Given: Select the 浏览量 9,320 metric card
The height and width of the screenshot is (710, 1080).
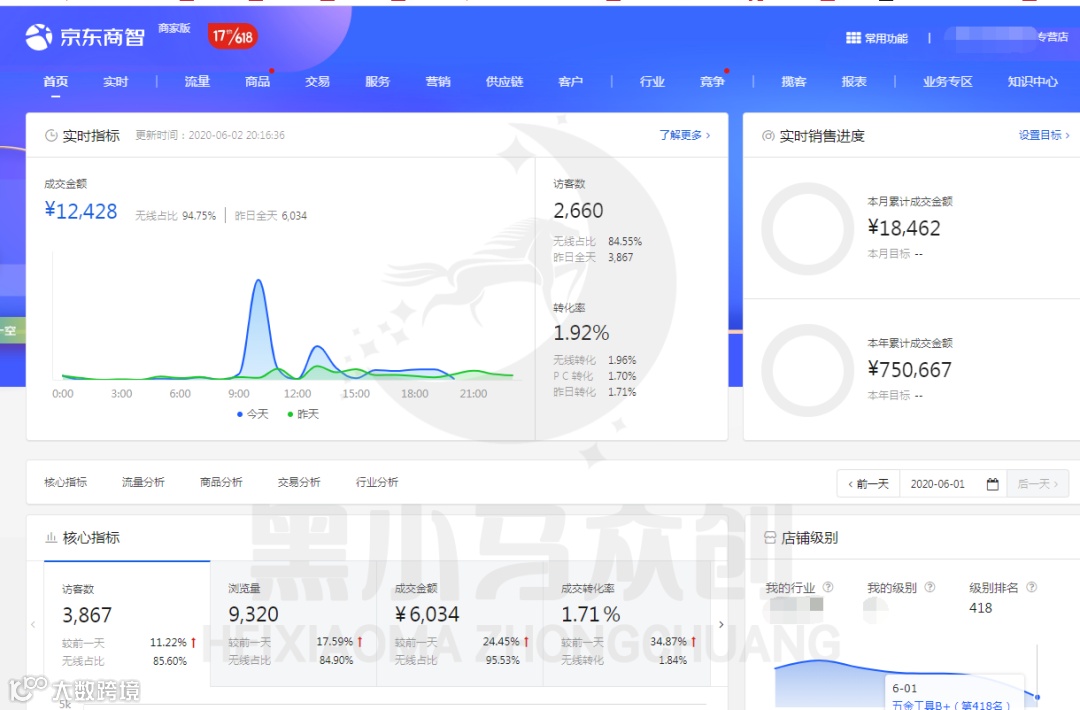Looking at the screenshot, I should (293, 623).
